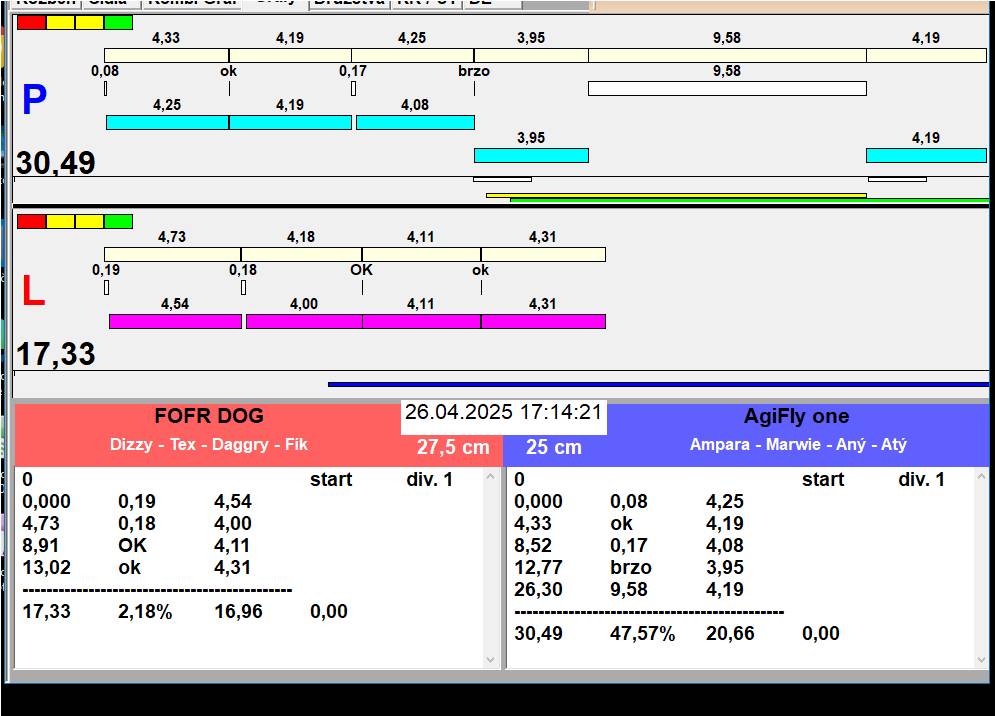Click the date and time stamp box
Screen dimensions: 995x716
[x=503, y=413]
